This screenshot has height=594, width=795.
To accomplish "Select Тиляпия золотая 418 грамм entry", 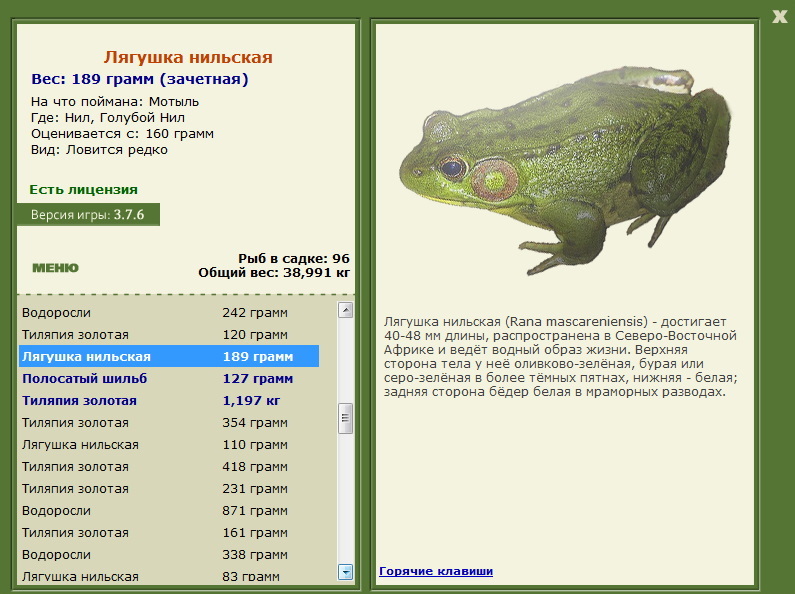I will tap(169, 466).
